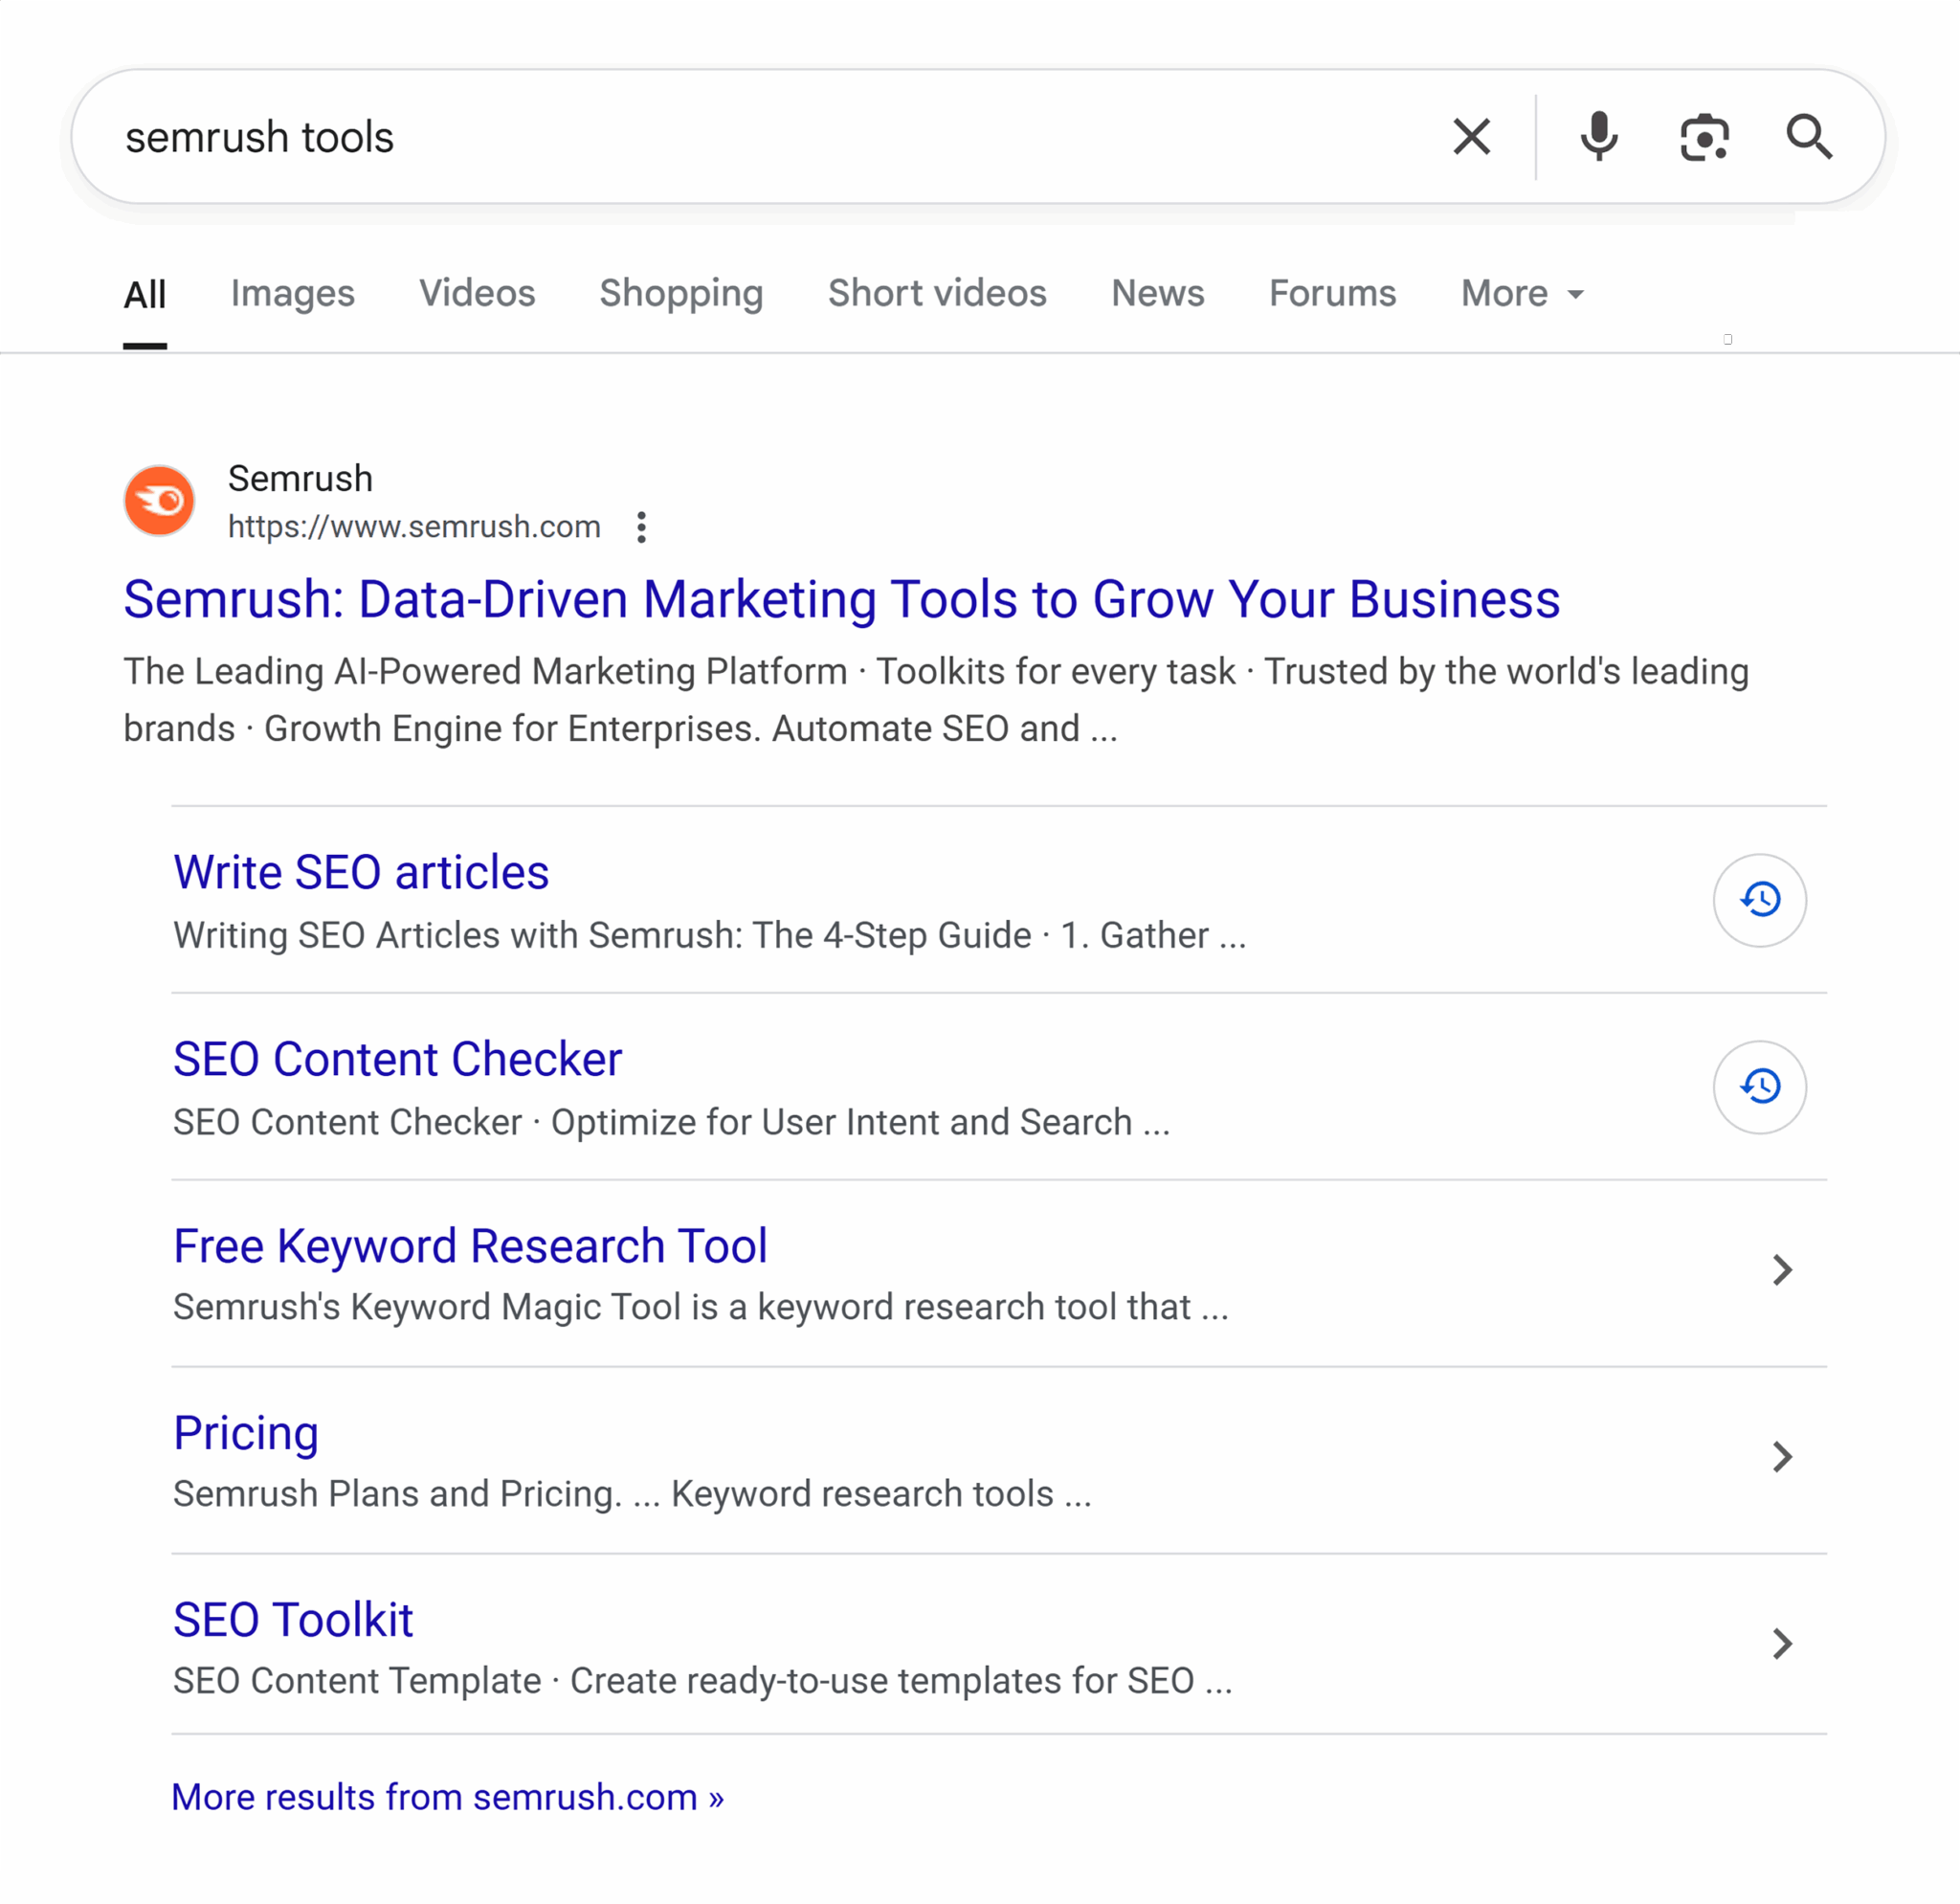Start voice search with the microphone icon

tap(1599, 137)
